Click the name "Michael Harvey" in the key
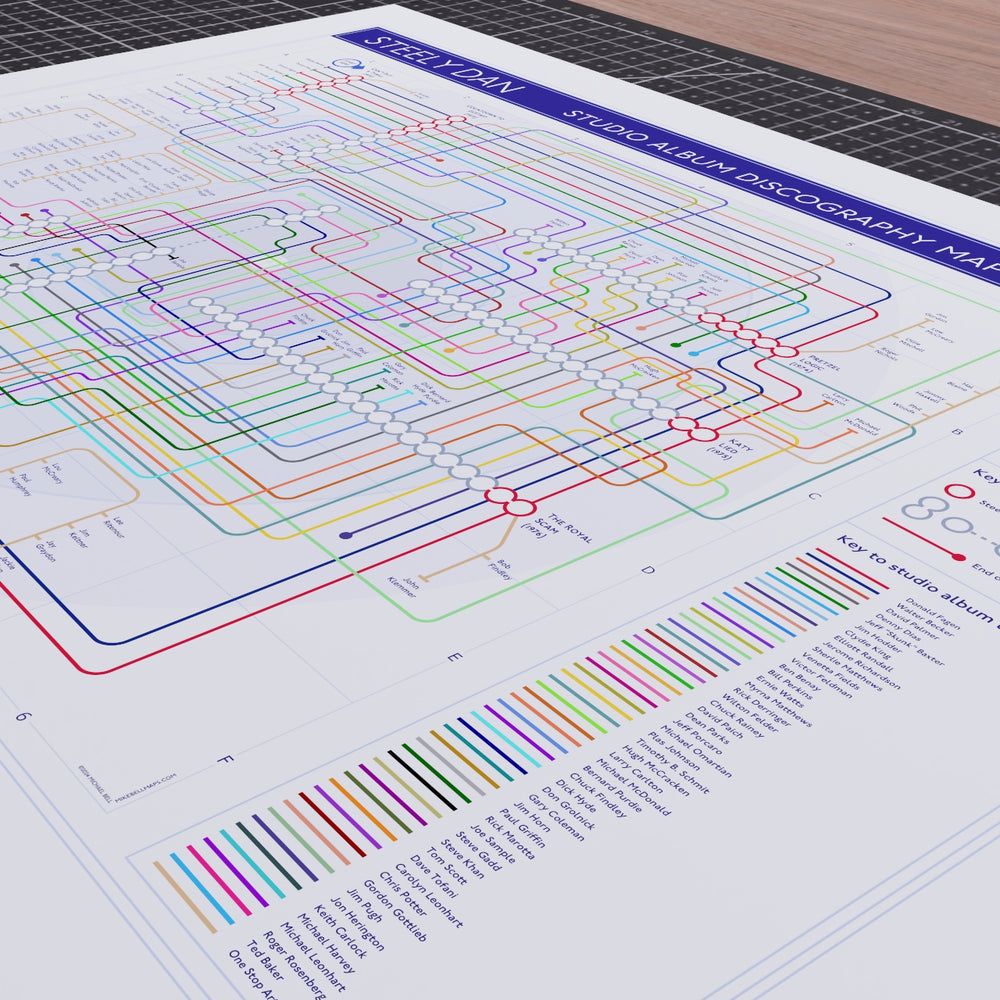1000x1000 pixels. [x=325, y=943]
